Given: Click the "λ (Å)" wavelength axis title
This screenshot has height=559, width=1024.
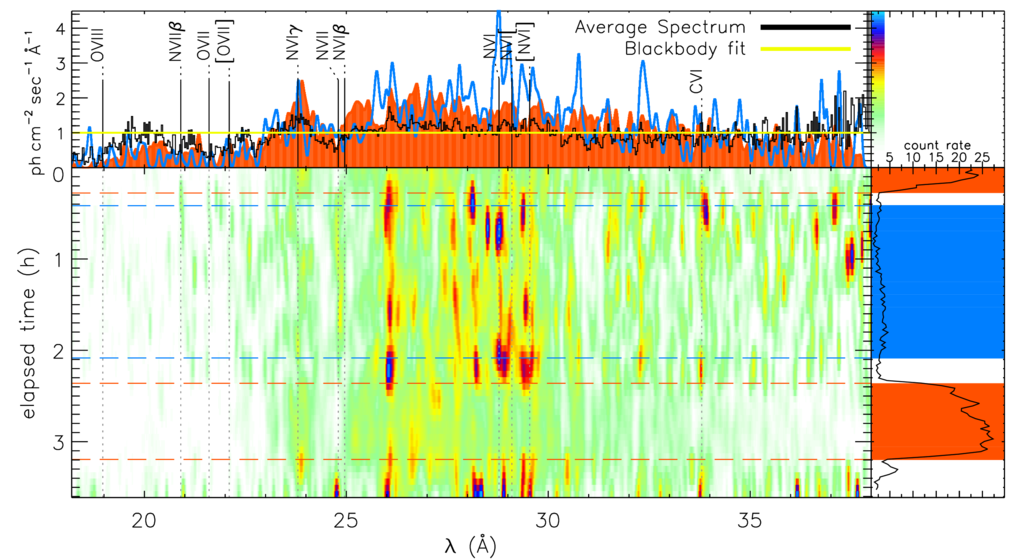Looking at the screenshot, I should click(470, 545).
